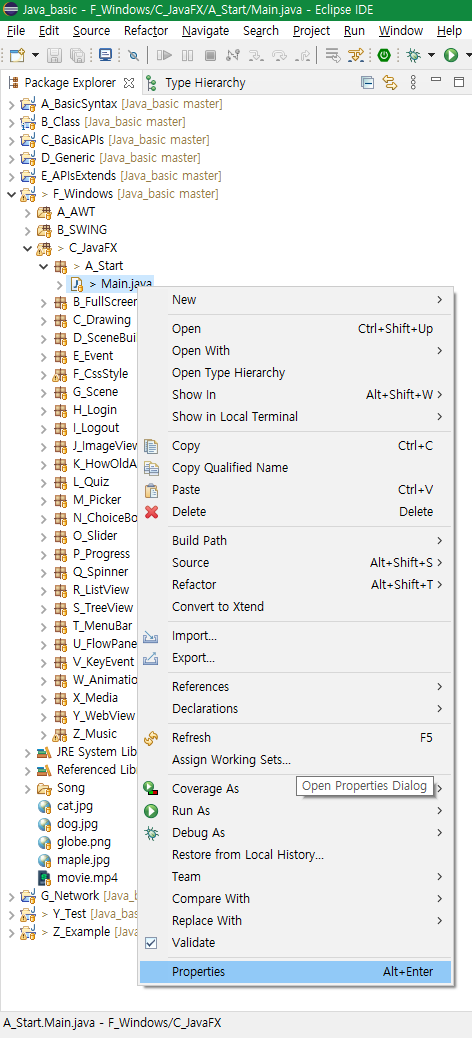Viewport: 472px width, 1038px height.
Task: Choose Copy in context menu
Action: click(x=295, y=446)
